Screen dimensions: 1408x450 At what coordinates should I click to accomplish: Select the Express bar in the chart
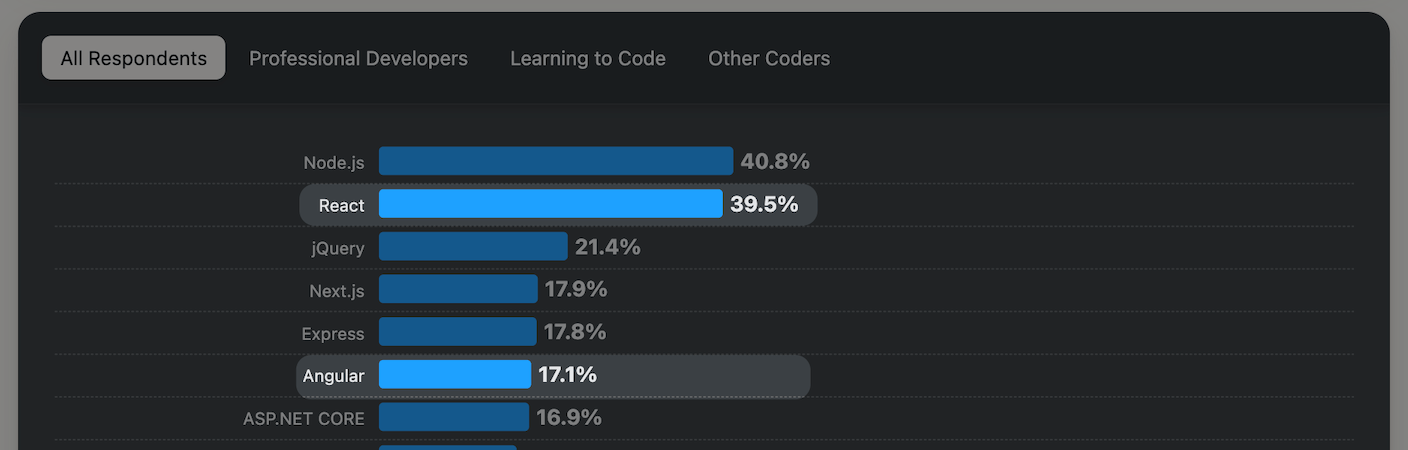(457, 332)
